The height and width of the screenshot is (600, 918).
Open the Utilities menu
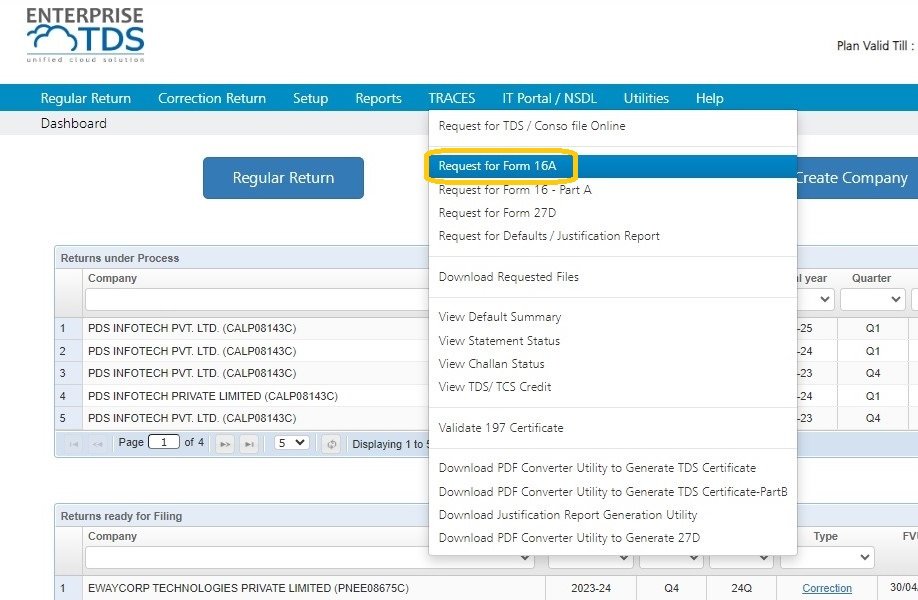click(645, 98)
